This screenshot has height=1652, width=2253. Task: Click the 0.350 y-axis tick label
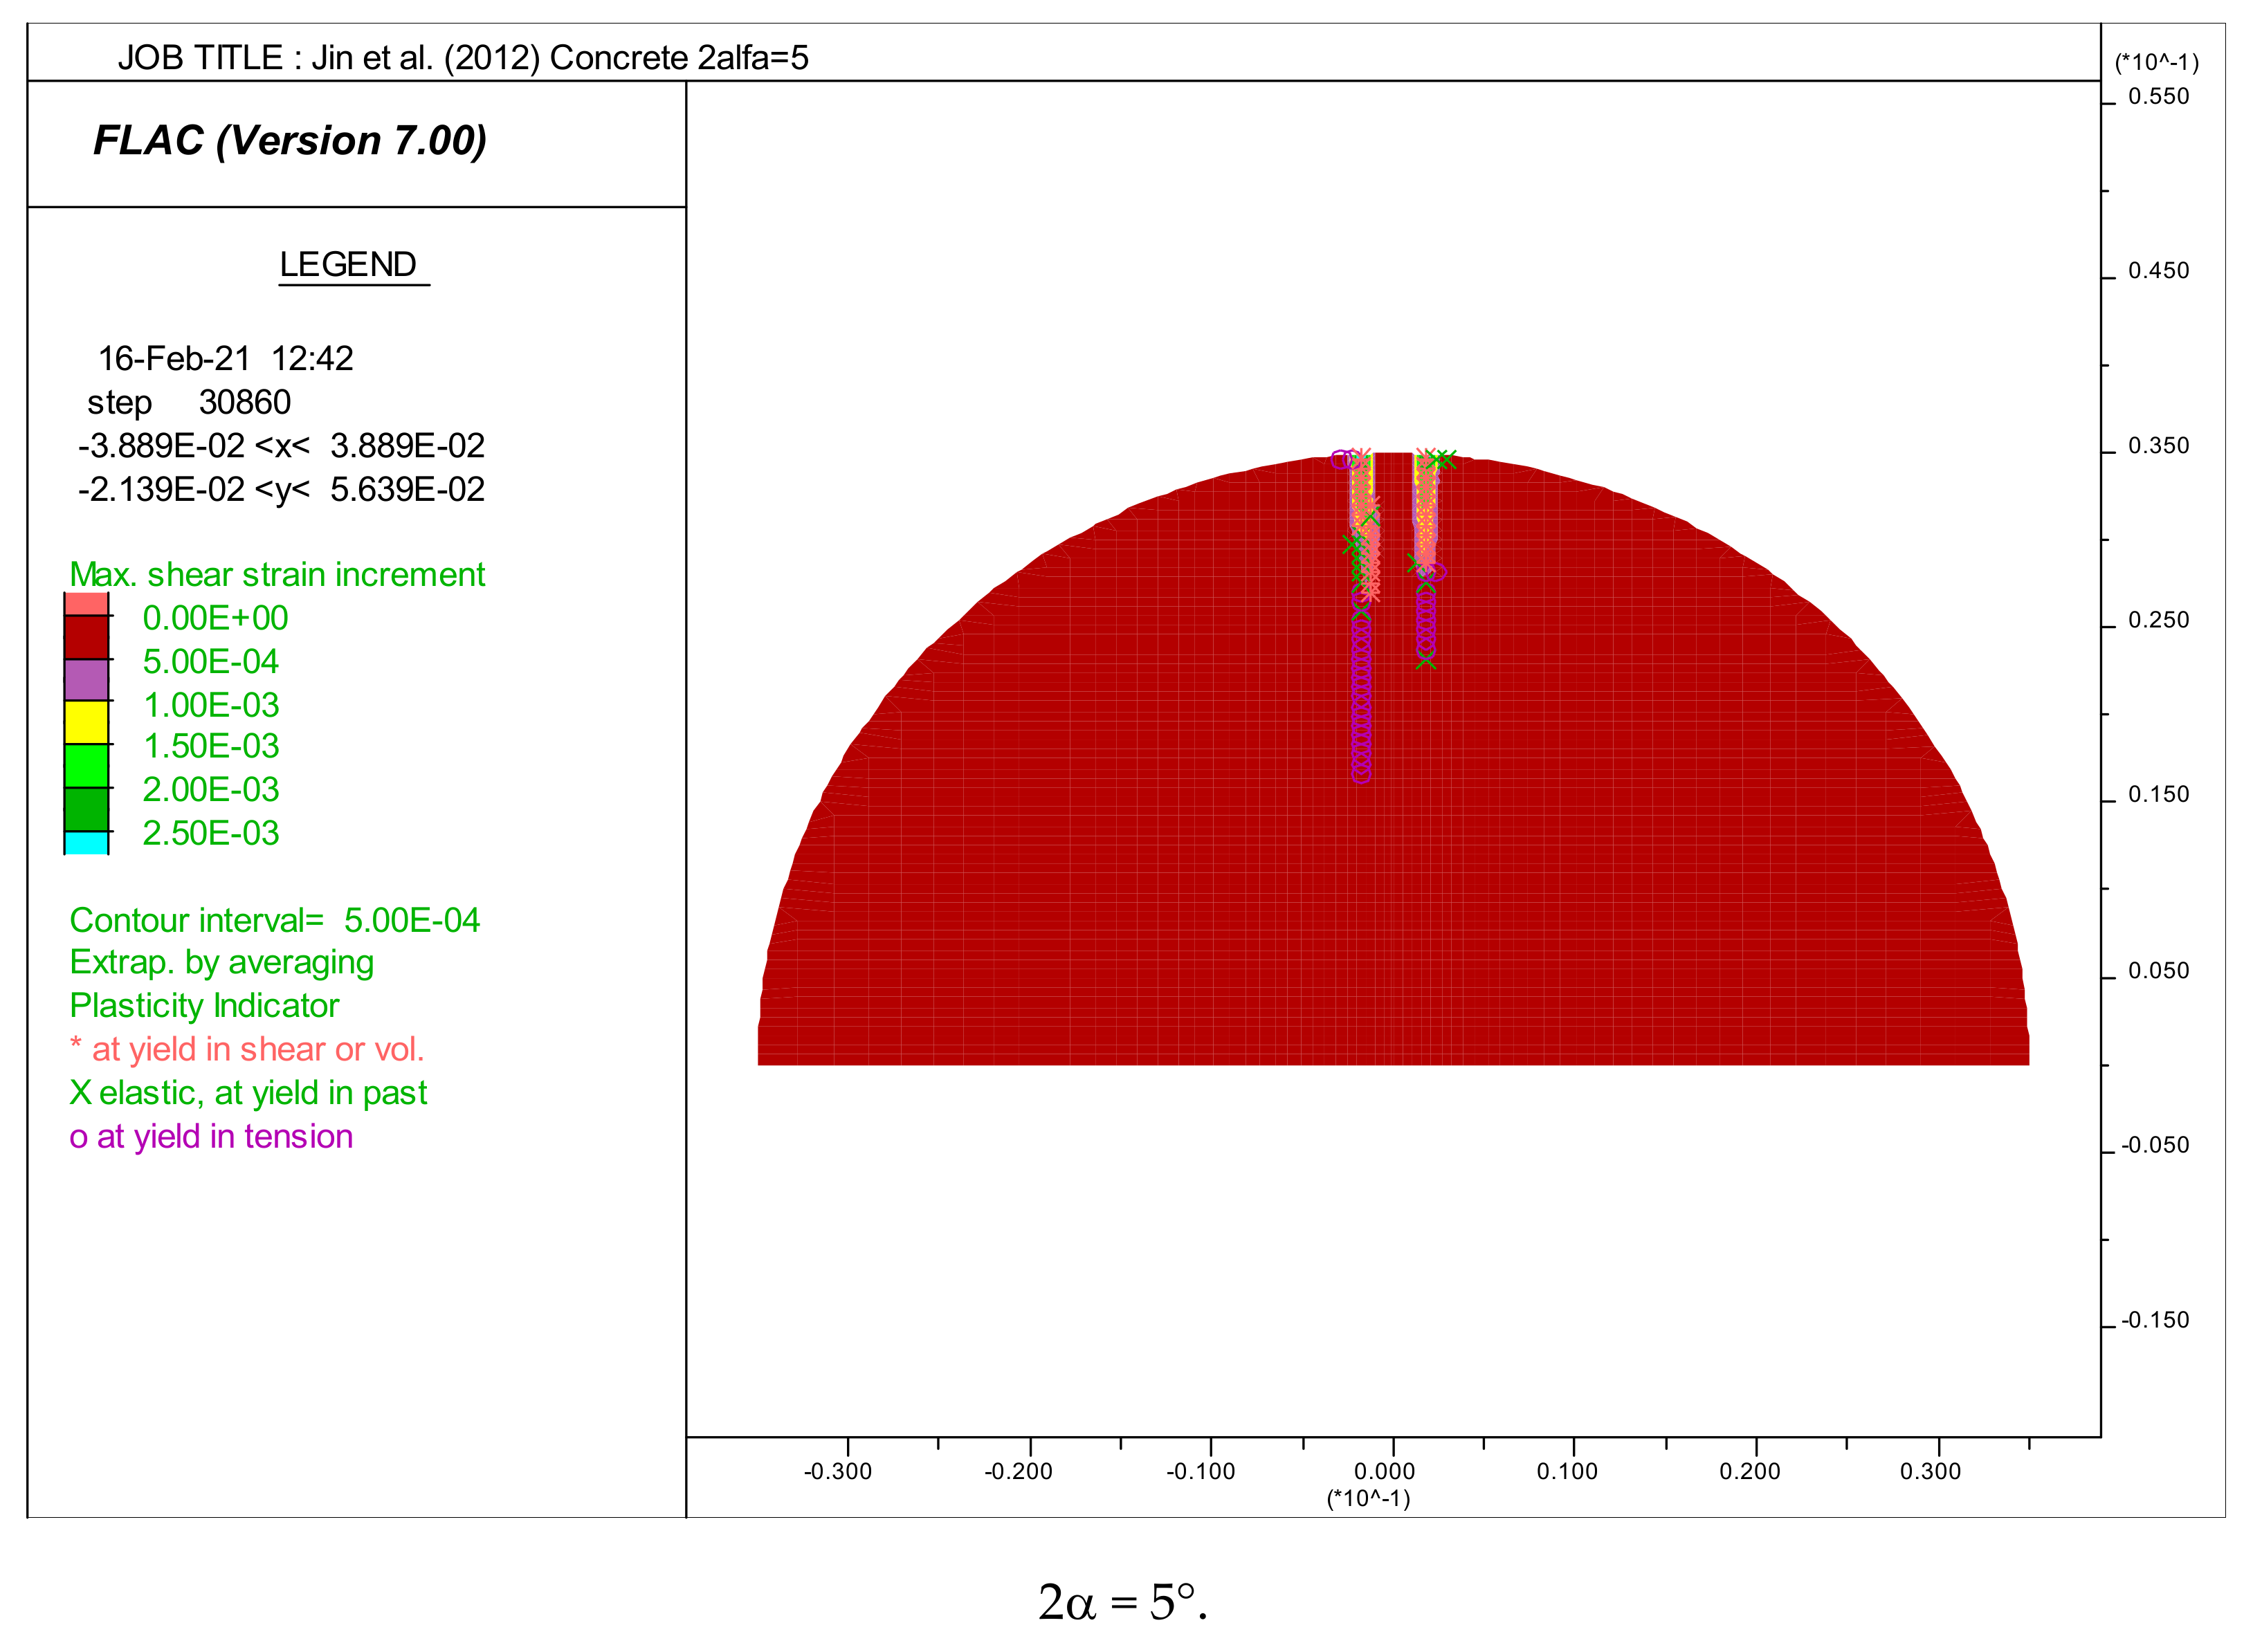pos(2158,446)
